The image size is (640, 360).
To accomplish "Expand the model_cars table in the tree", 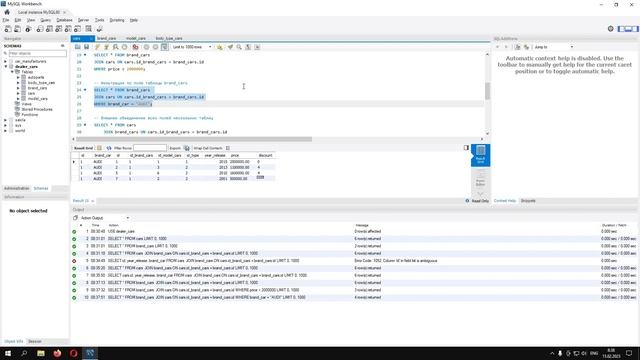I will click(x=18, y=99).
